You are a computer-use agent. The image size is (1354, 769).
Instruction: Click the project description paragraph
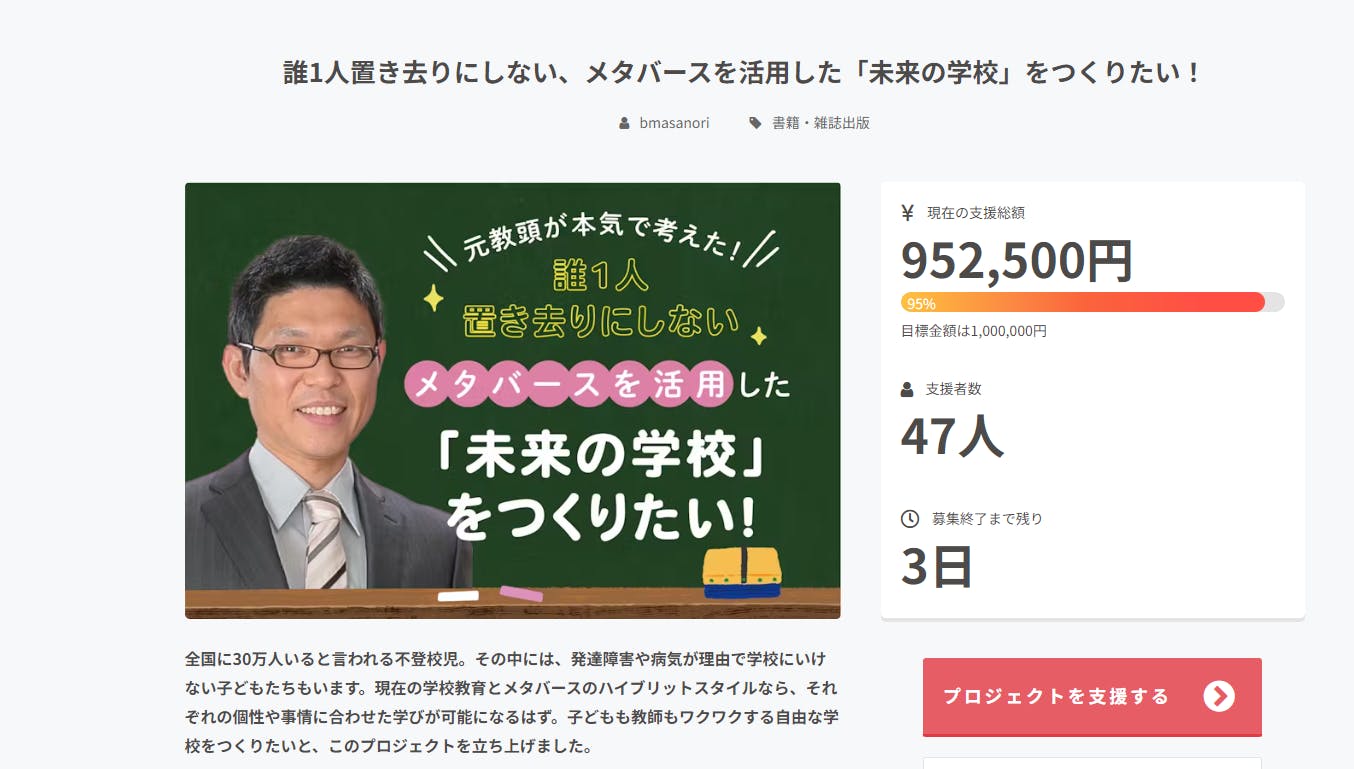click(x=512, y=703)
